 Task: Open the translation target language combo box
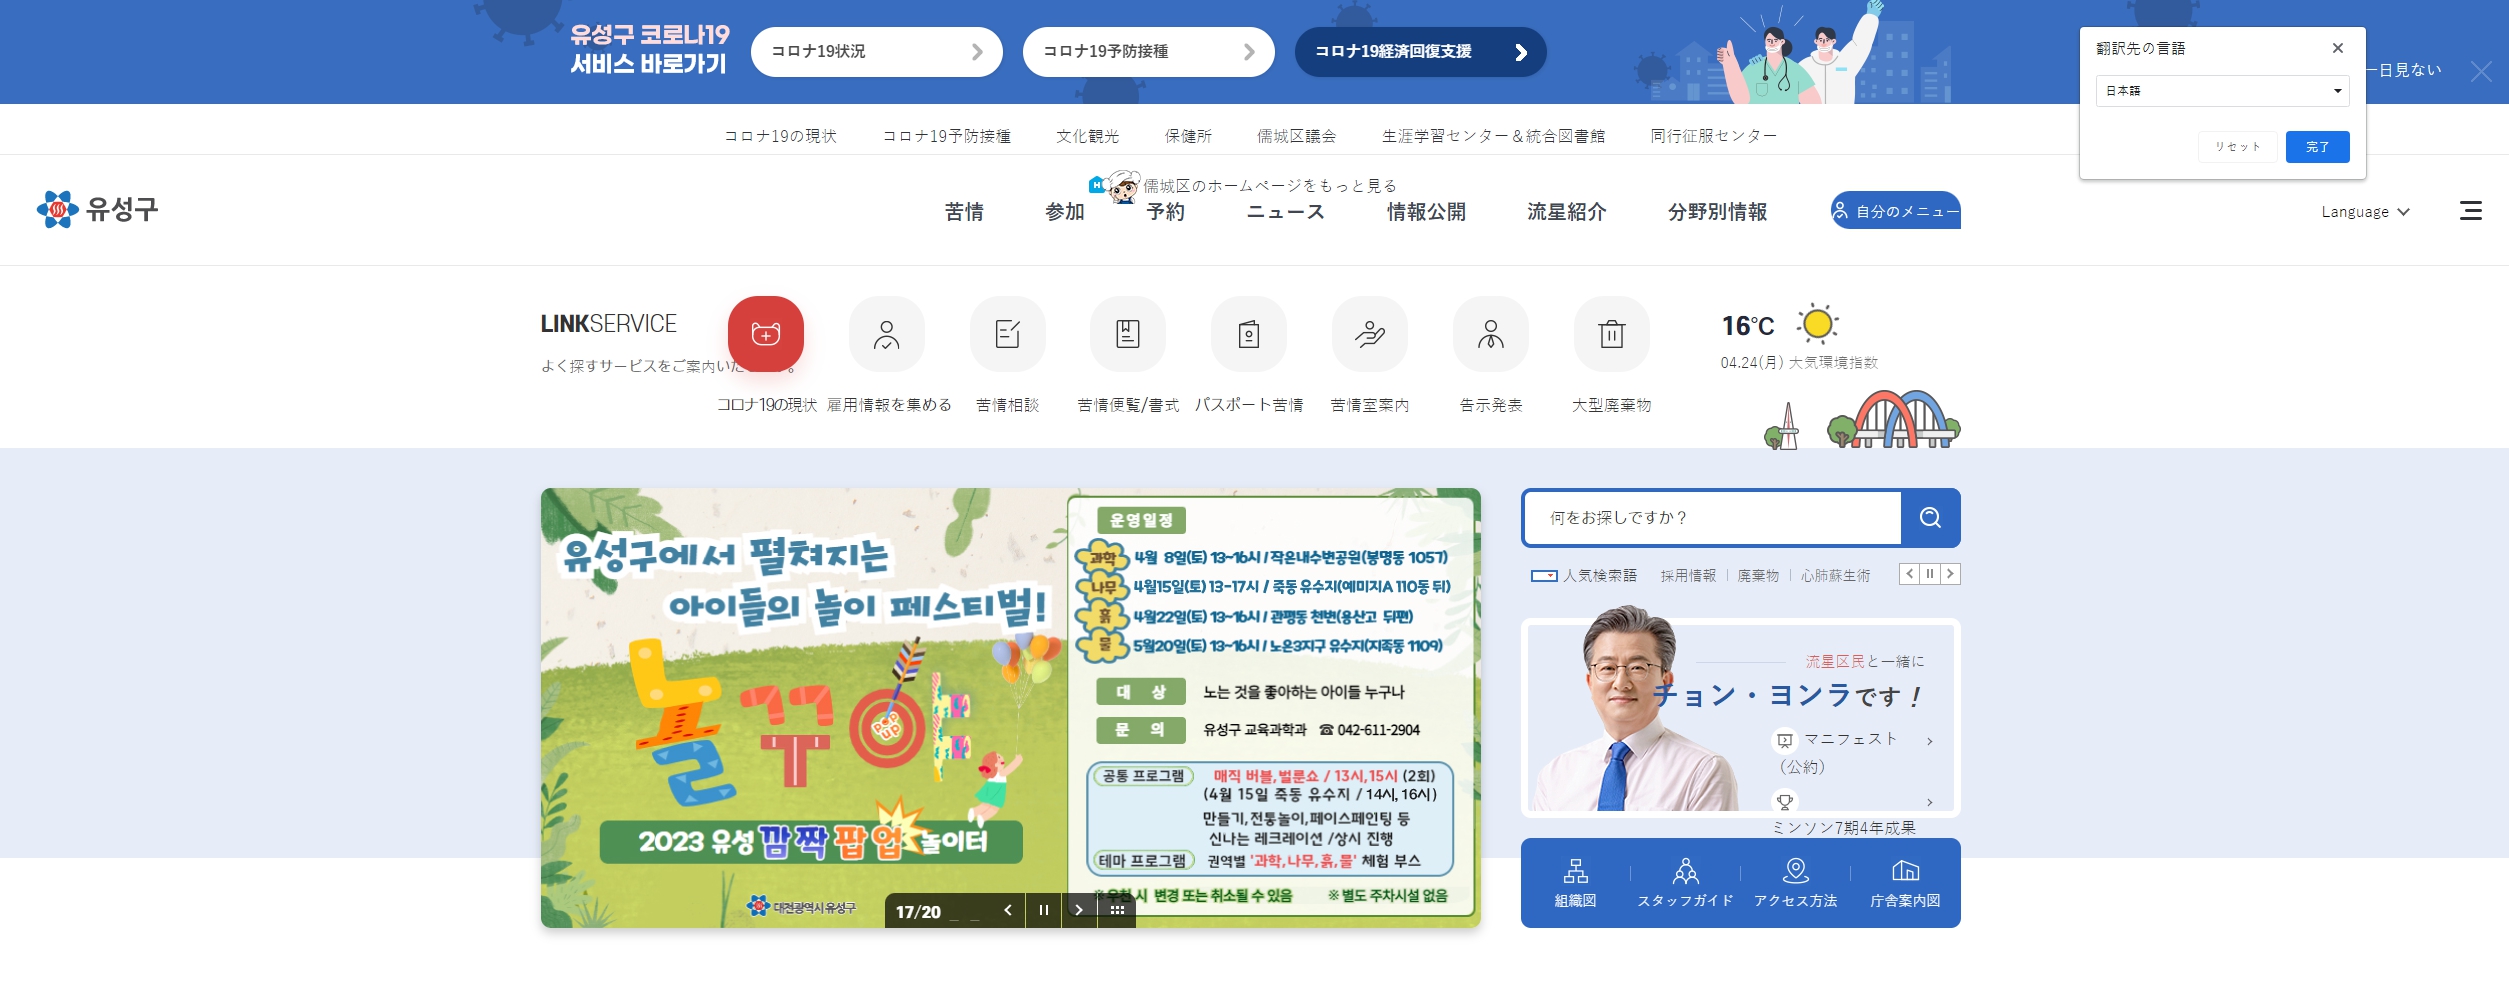2222,91
